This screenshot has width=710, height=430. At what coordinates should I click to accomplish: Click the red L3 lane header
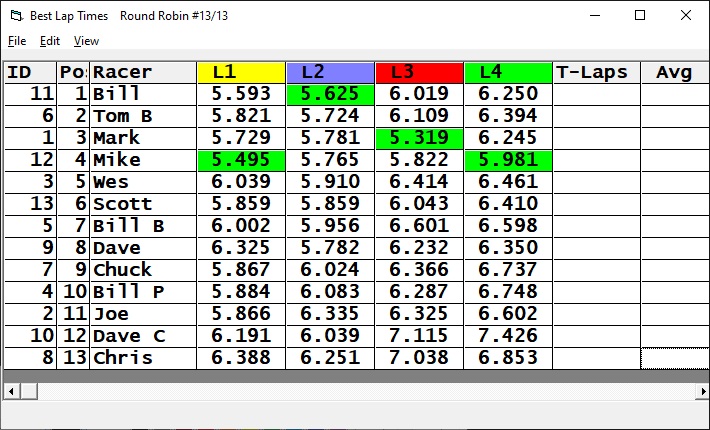(419, 72)
